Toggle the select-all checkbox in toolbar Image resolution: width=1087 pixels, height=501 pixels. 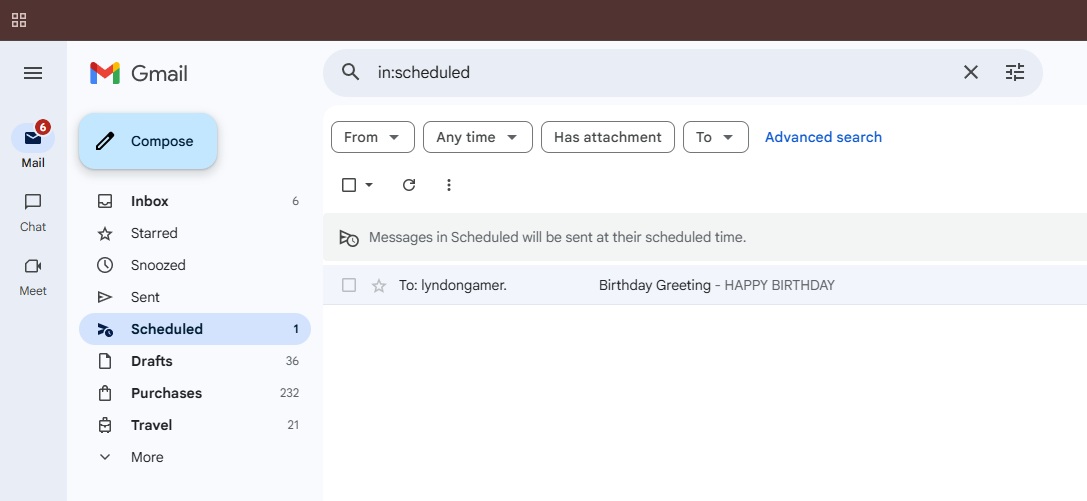coord(349,185)
